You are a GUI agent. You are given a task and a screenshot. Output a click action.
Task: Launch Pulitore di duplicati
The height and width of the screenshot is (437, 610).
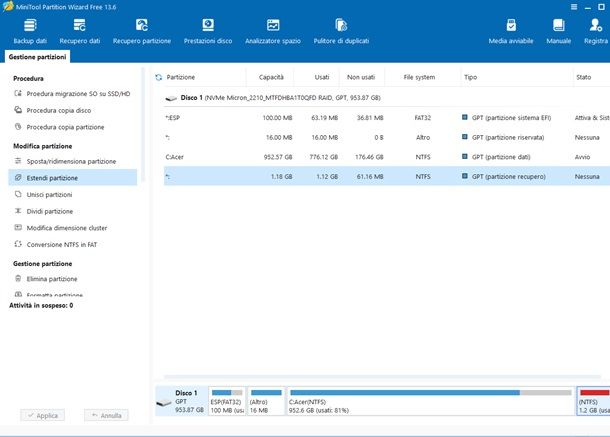point(341,31)
